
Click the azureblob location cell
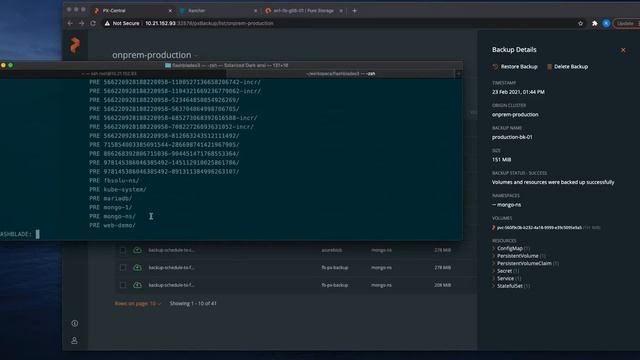click(331, 250)
